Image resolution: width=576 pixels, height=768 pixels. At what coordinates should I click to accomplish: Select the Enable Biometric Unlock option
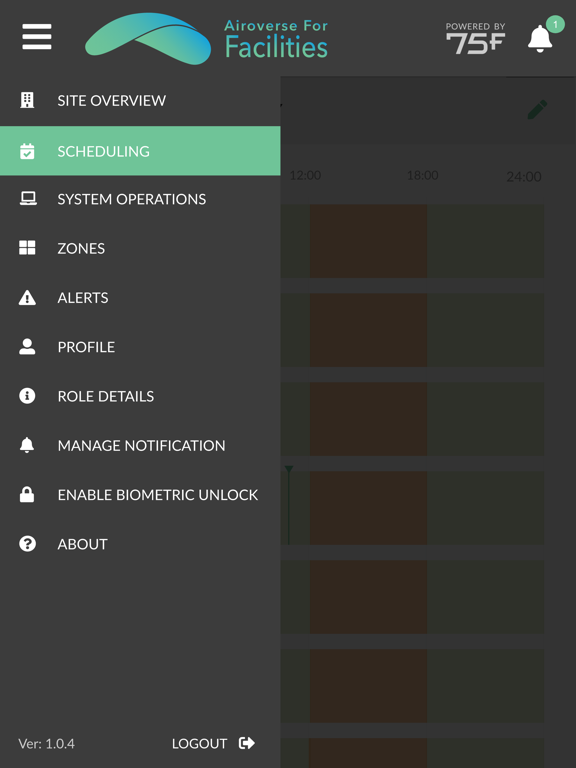(140, 495)
